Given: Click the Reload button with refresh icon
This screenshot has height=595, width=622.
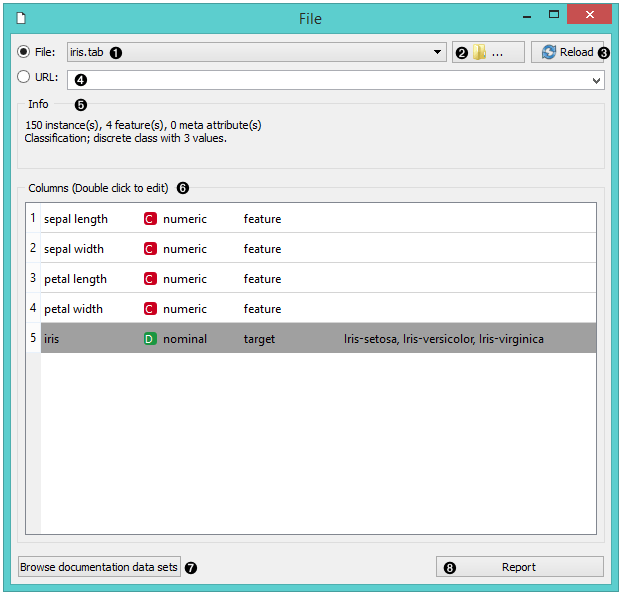Looking at the screenshot, I should 567,52.
